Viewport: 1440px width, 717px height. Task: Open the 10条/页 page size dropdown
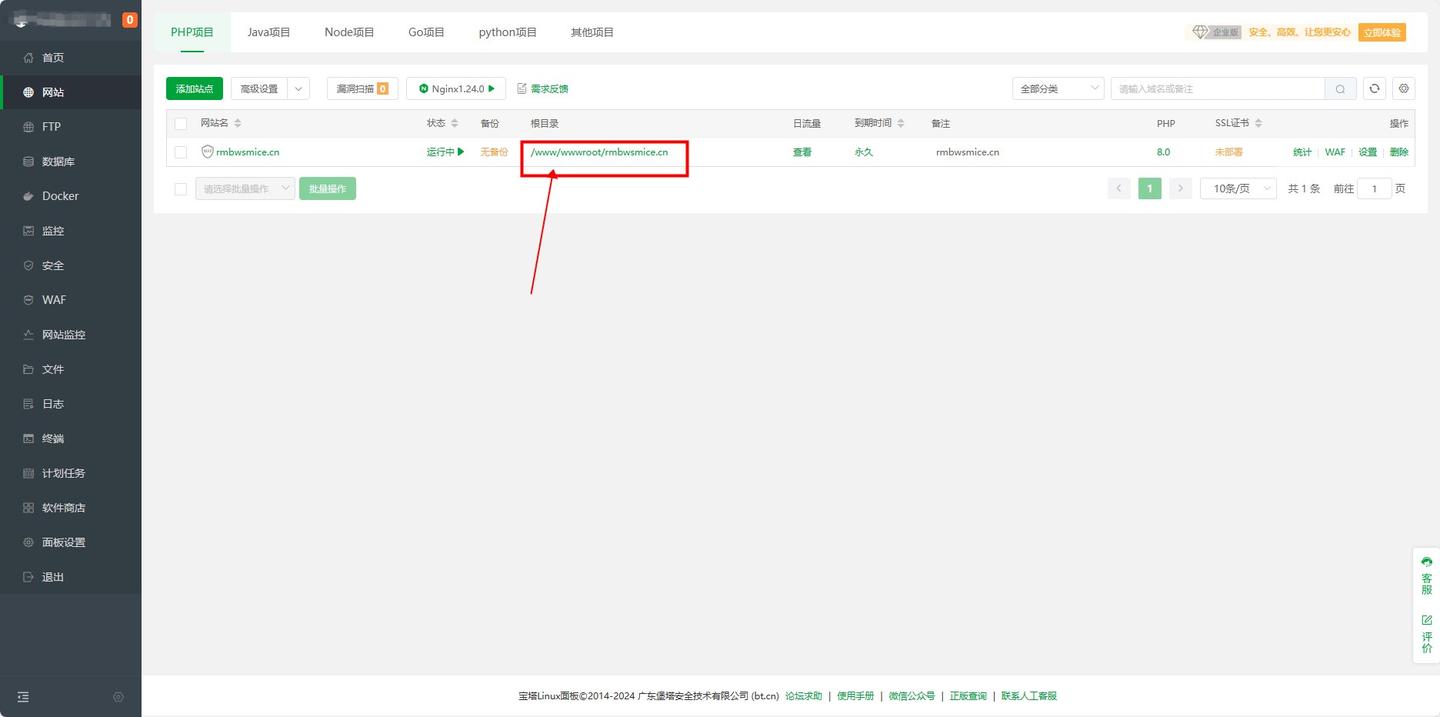1238,189
